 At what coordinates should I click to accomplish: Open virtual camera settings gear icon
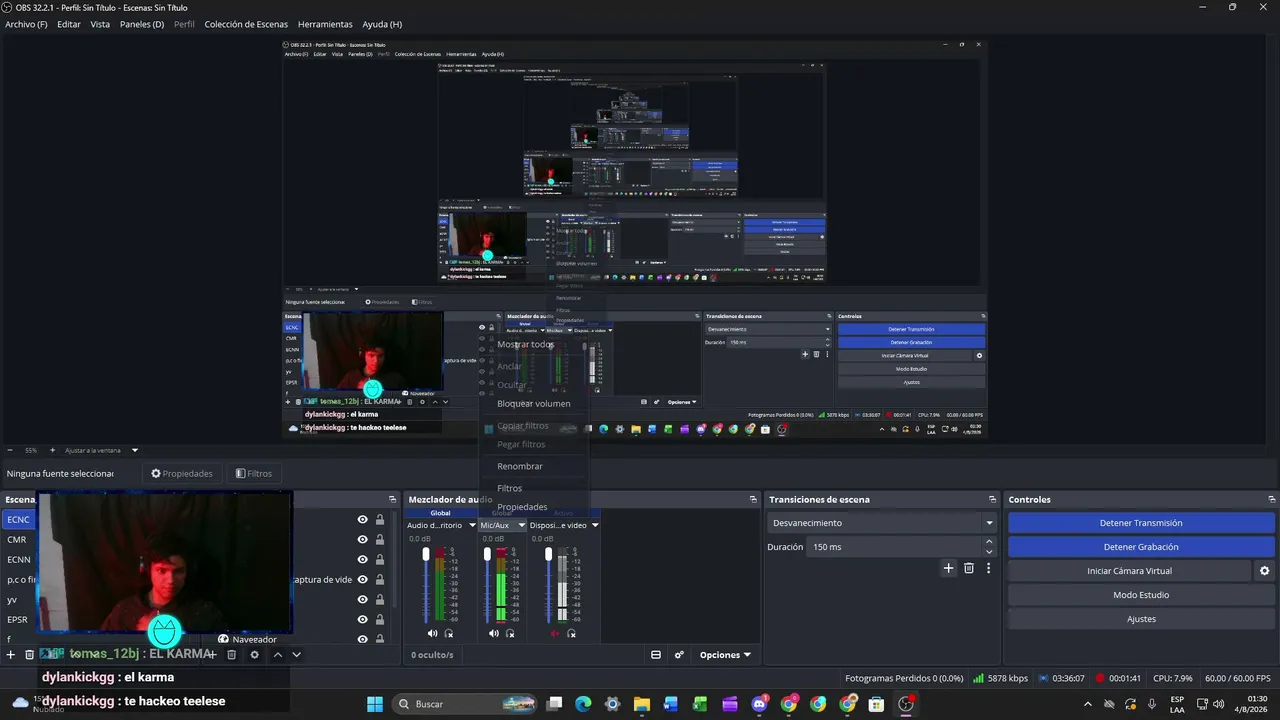click(x=1264, y=571)
